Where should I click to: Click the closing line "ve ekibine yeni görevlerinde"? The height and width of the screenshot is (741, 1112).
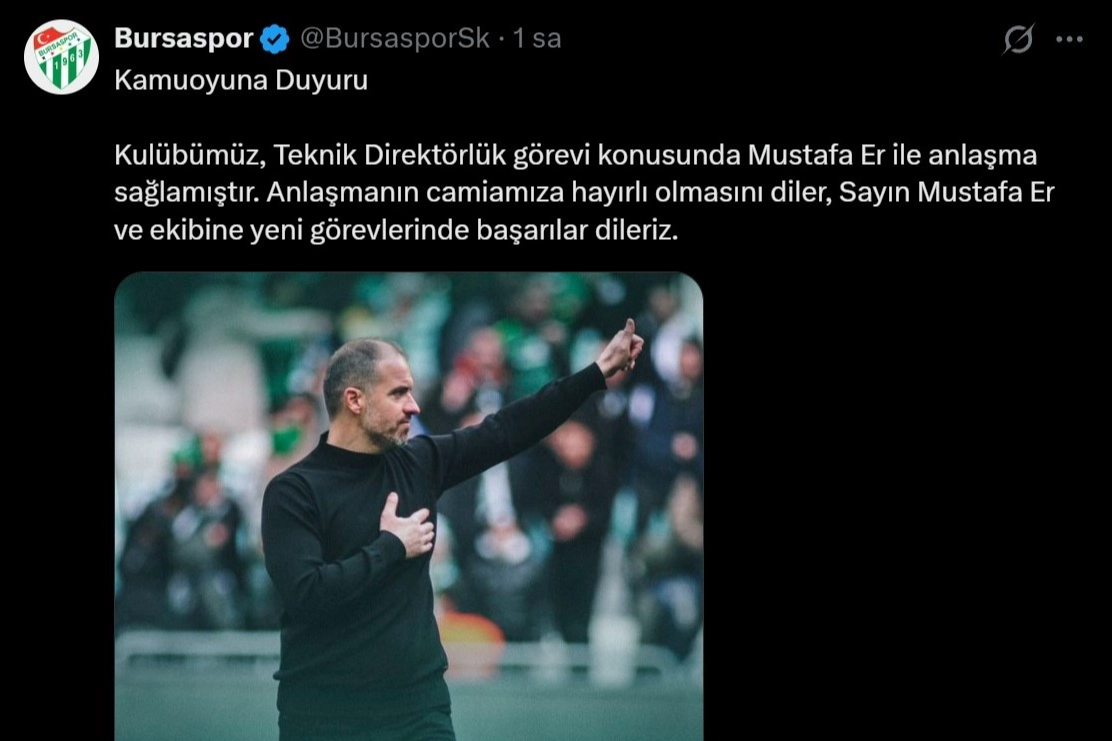[x=396, y=230]
